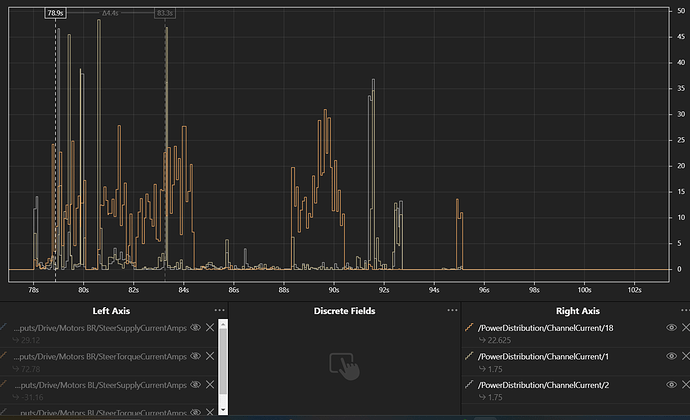Click the ChannelCurrent/1 line color icon

469,356
